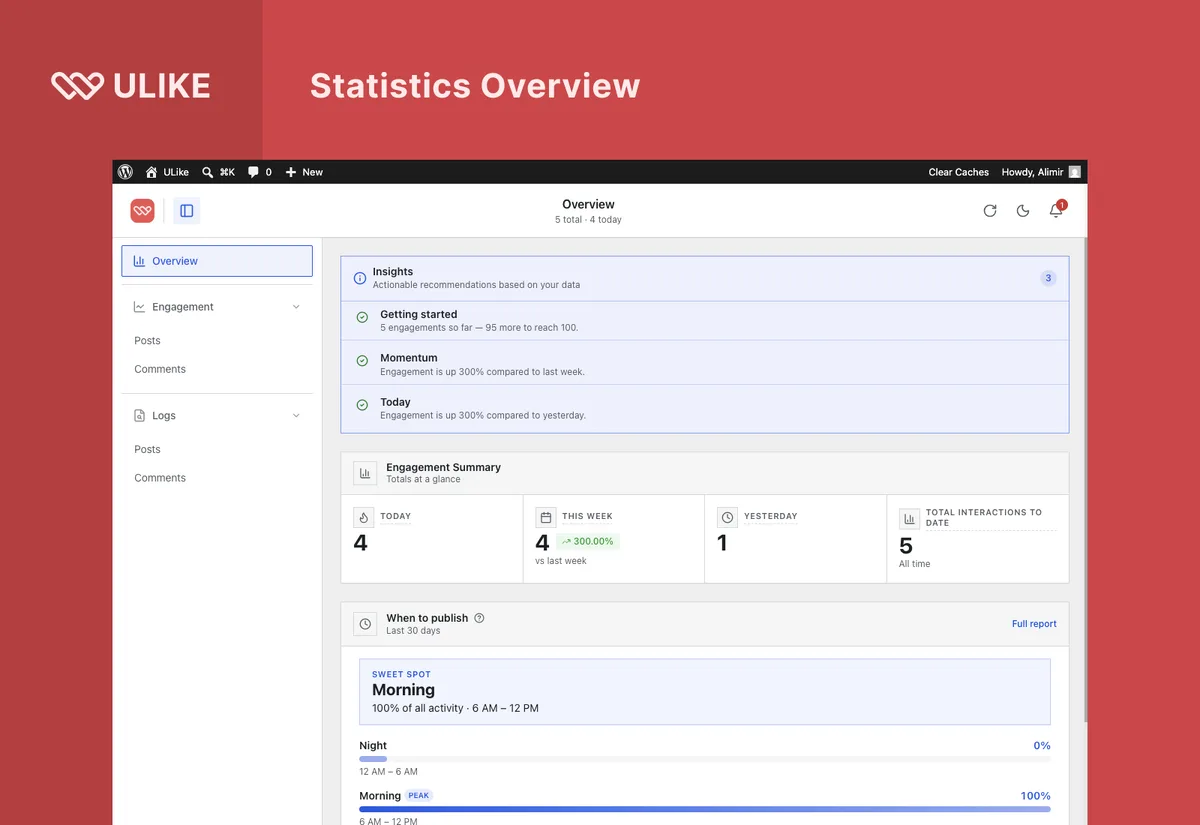This screenshot has width=1200, height=825.
Task: Click 'vs last week' text
Action: coord(561,561)
